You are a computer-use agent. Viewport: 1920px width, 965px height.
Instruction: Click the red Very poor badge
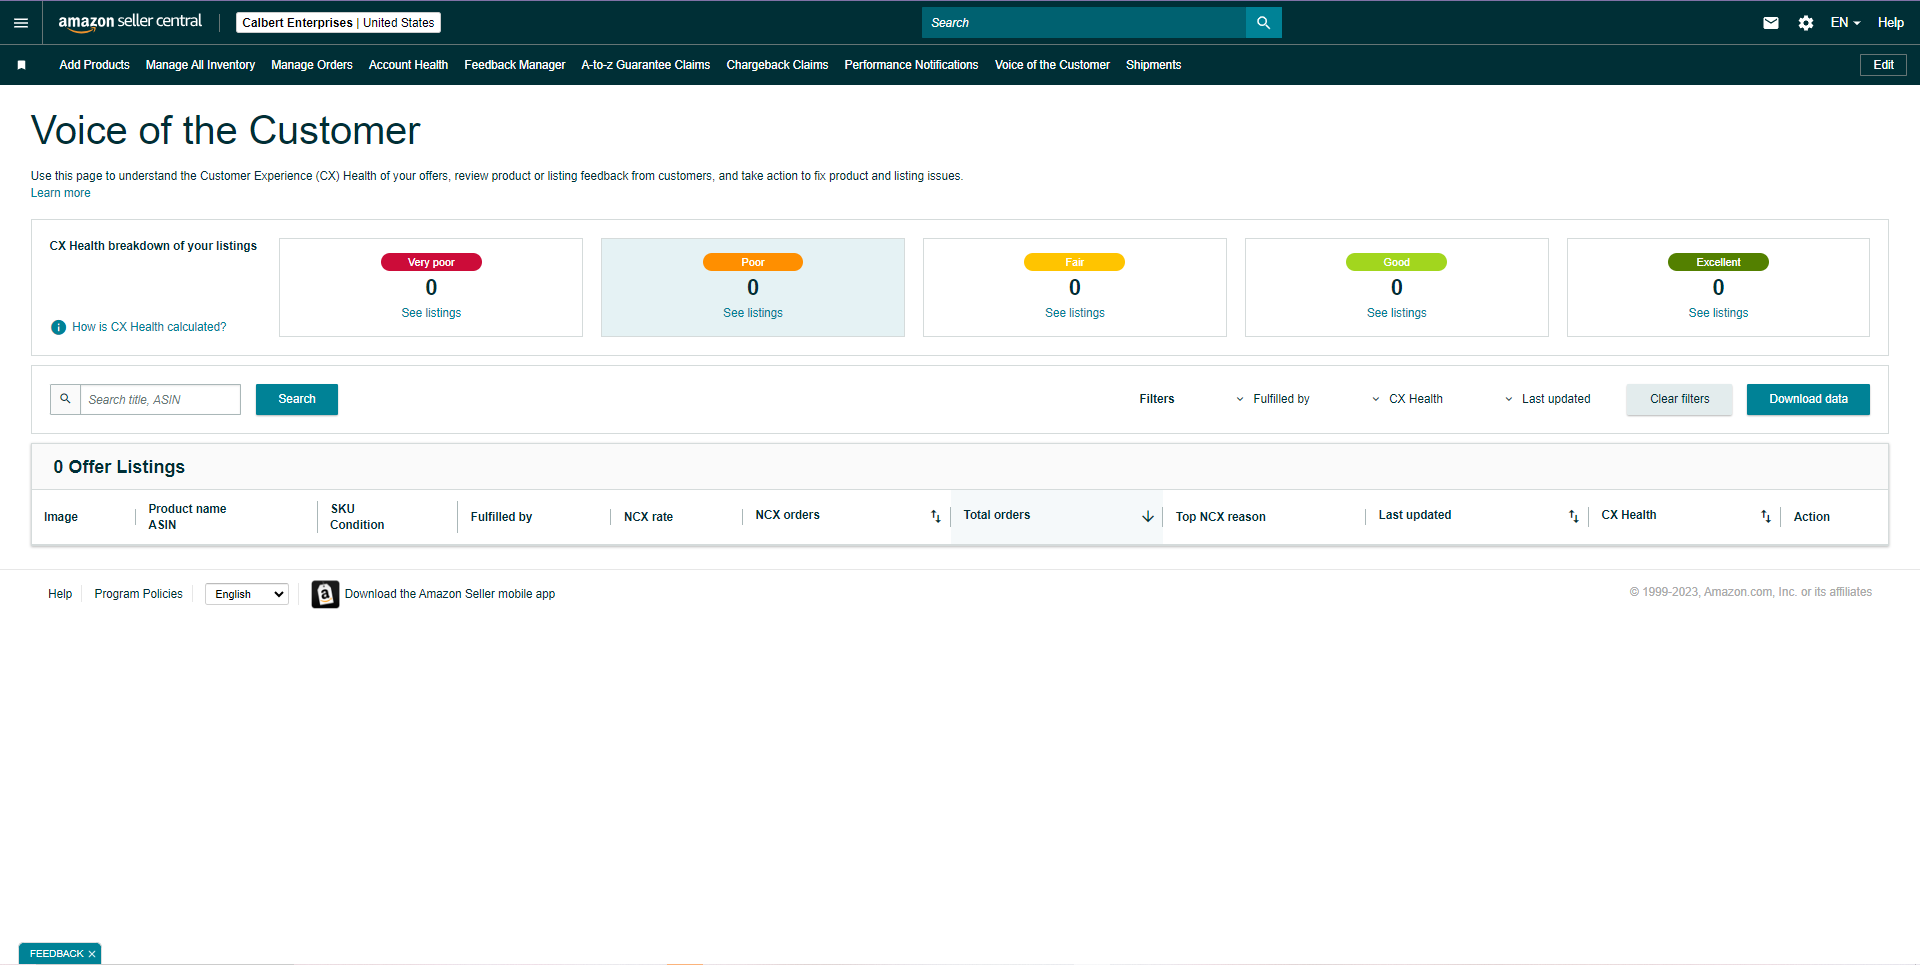coord(431,262)
